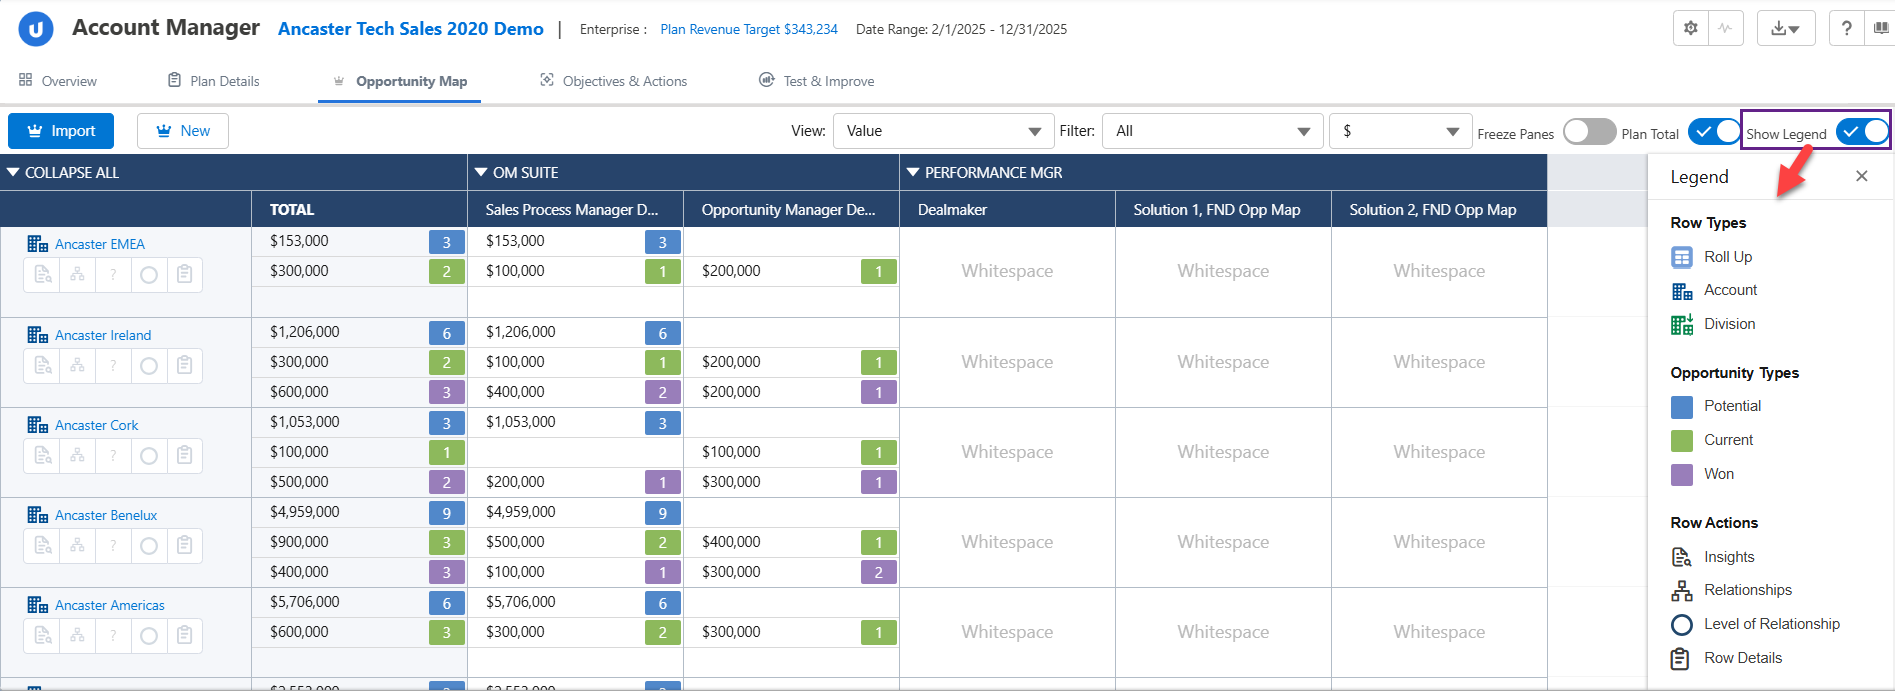Collapse the OM SUITE column group
1895x691 pixels.
(x=481, y=173)
